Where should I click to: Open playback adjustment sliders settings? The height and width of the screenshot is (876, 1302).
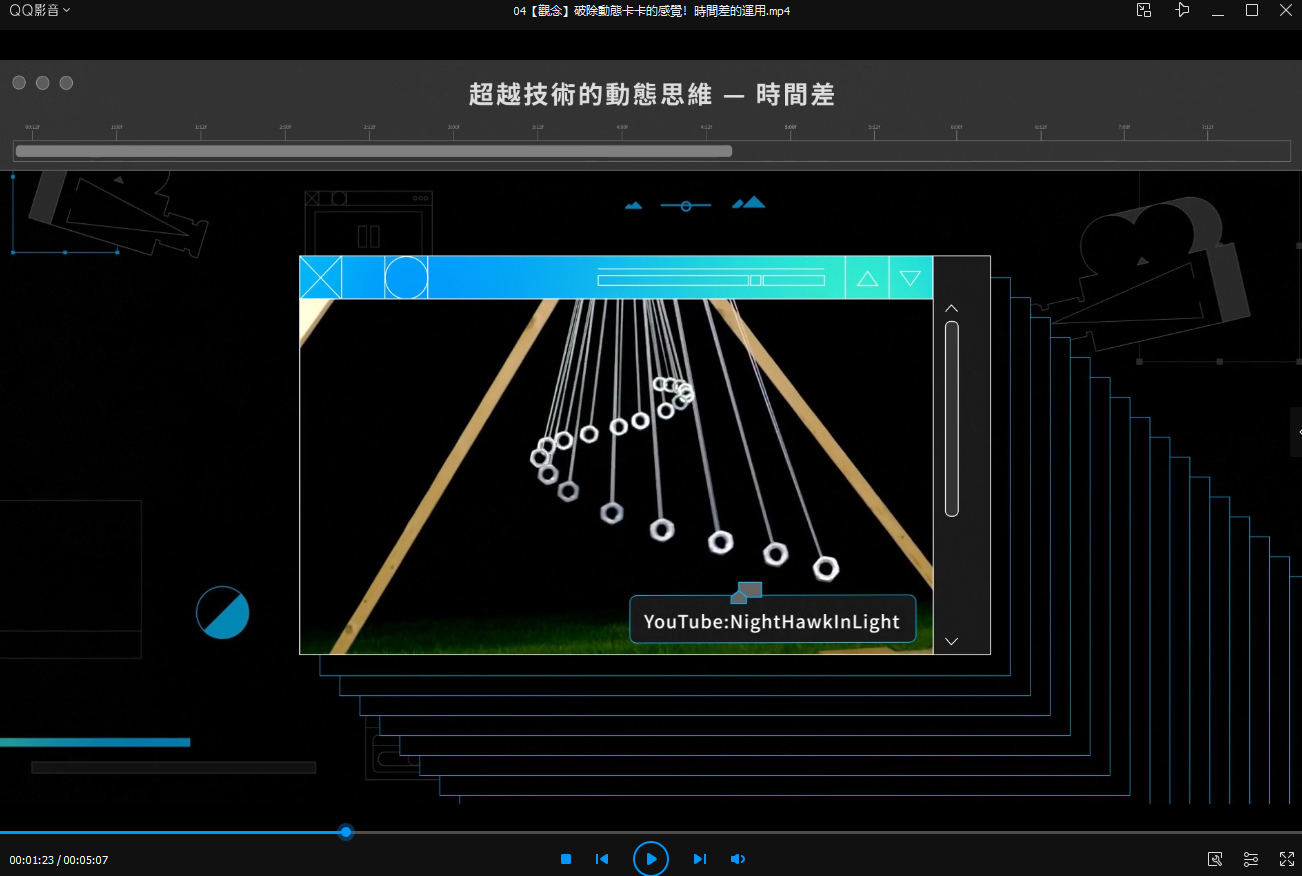pyautogui.click(x=1251, y=859)
